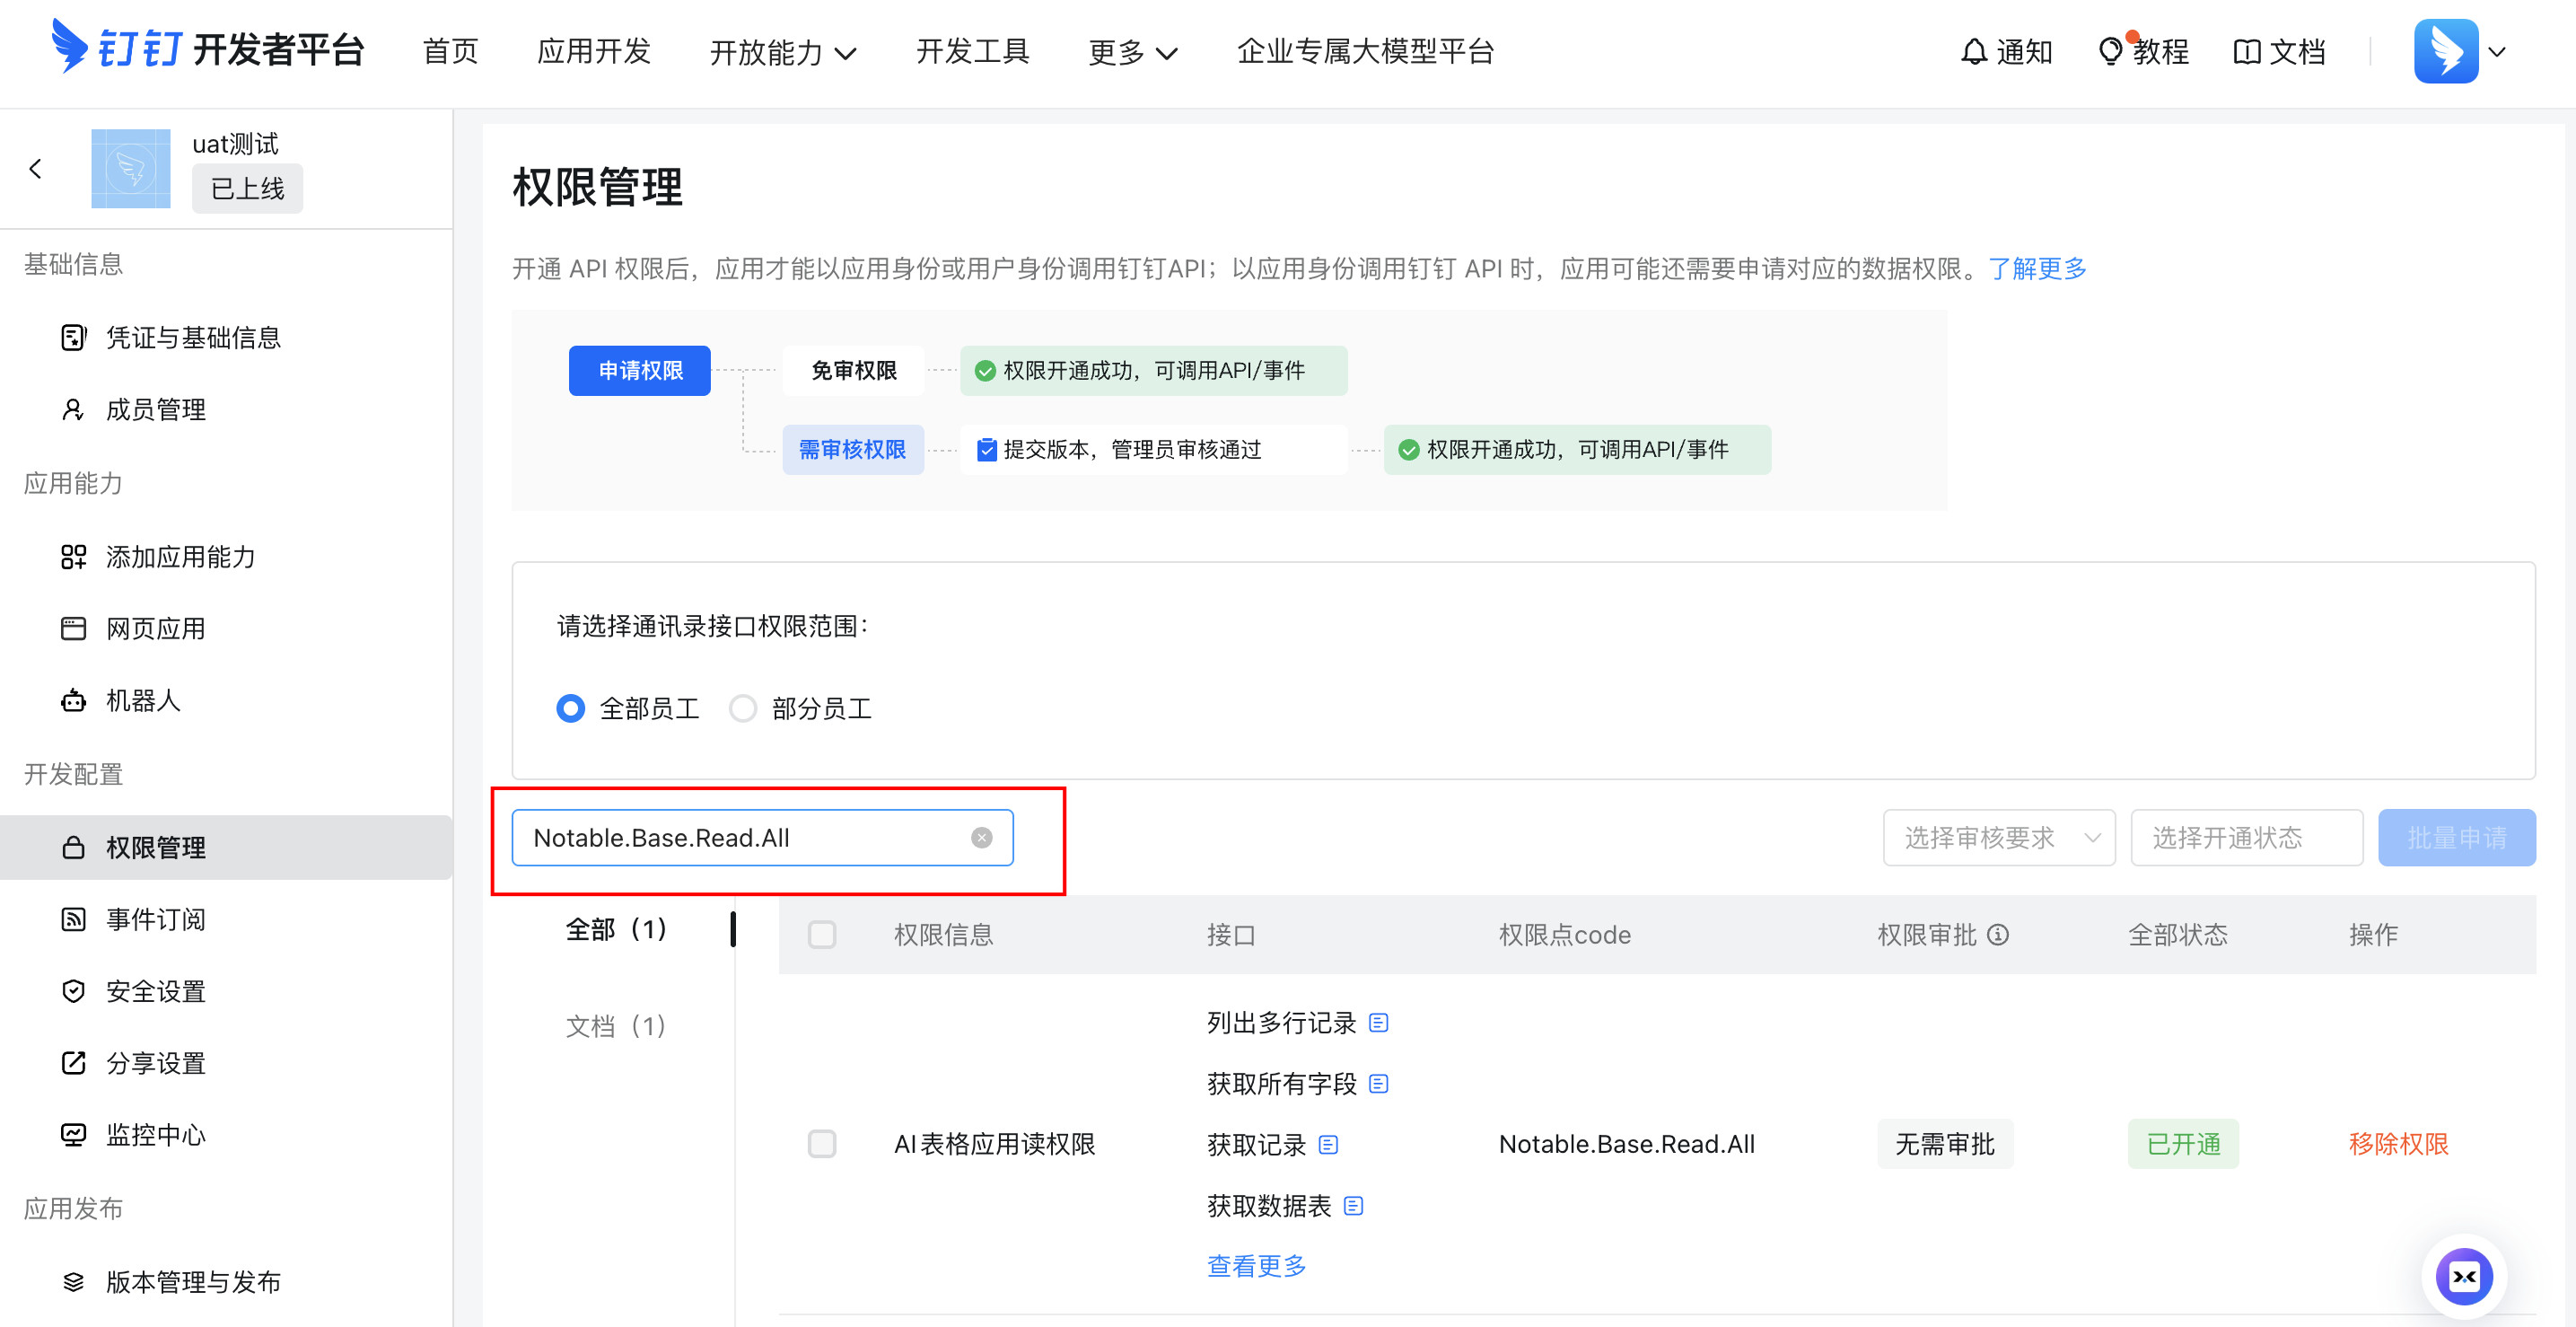Click the 教程 lightbulb icon
Viewport: 2576px width, 1327px height.
click(x=2110, y=52)
